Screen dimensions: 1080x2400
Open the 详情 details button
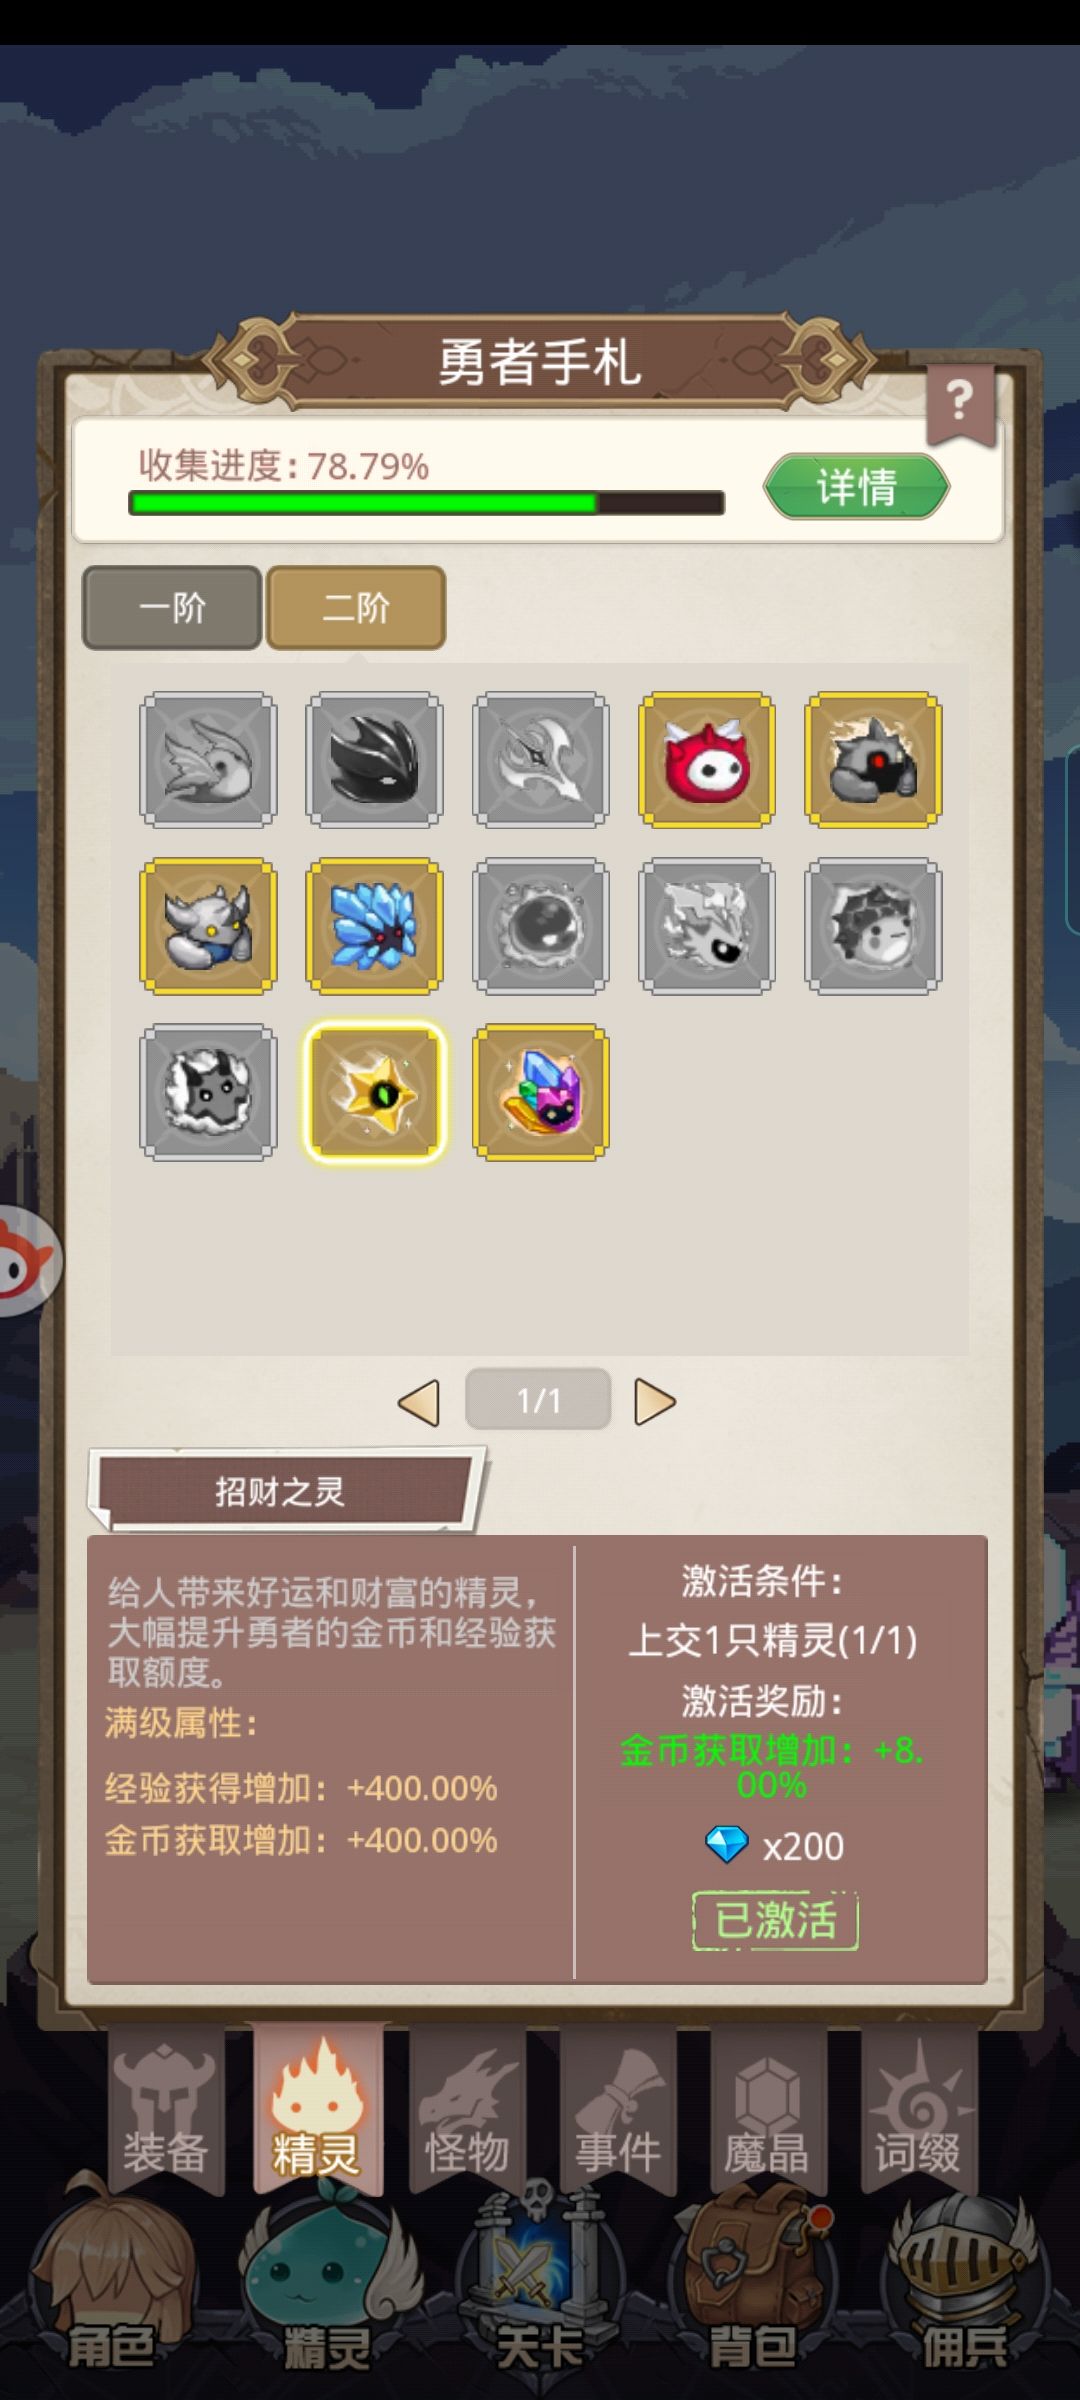pyautogui.click(x=856, y=487)
